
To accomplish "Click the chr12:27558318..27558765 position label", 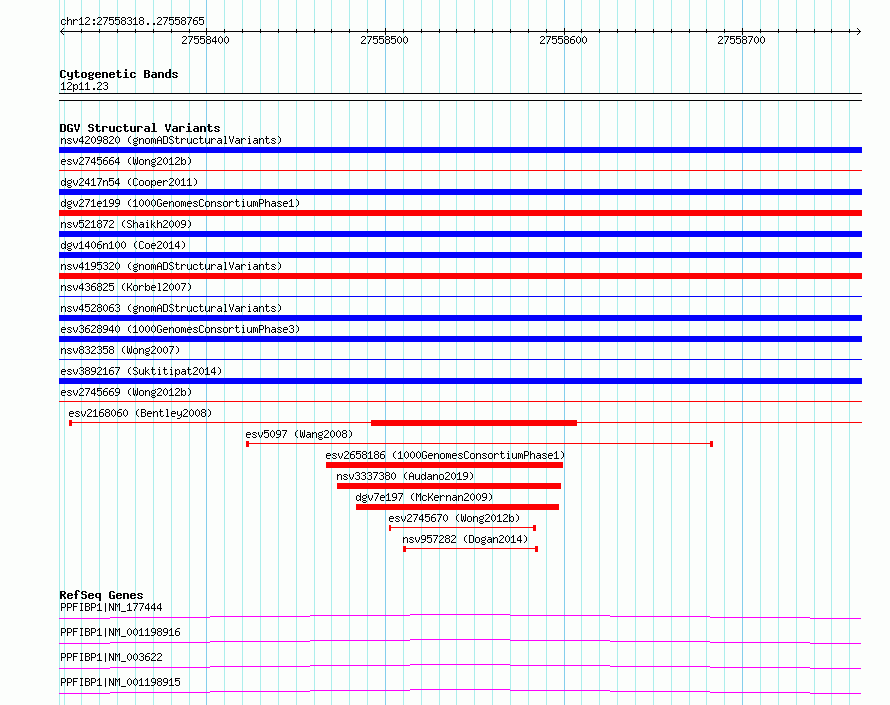I will point(132,22).
